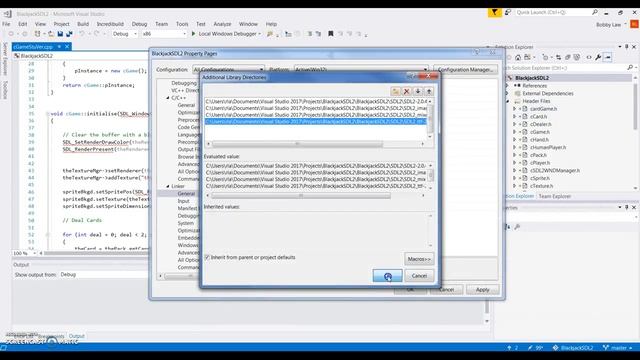Screen dimensions: 640x360
Task: Open the Platform dropdown in Property Pages
Action: [361, 70]
